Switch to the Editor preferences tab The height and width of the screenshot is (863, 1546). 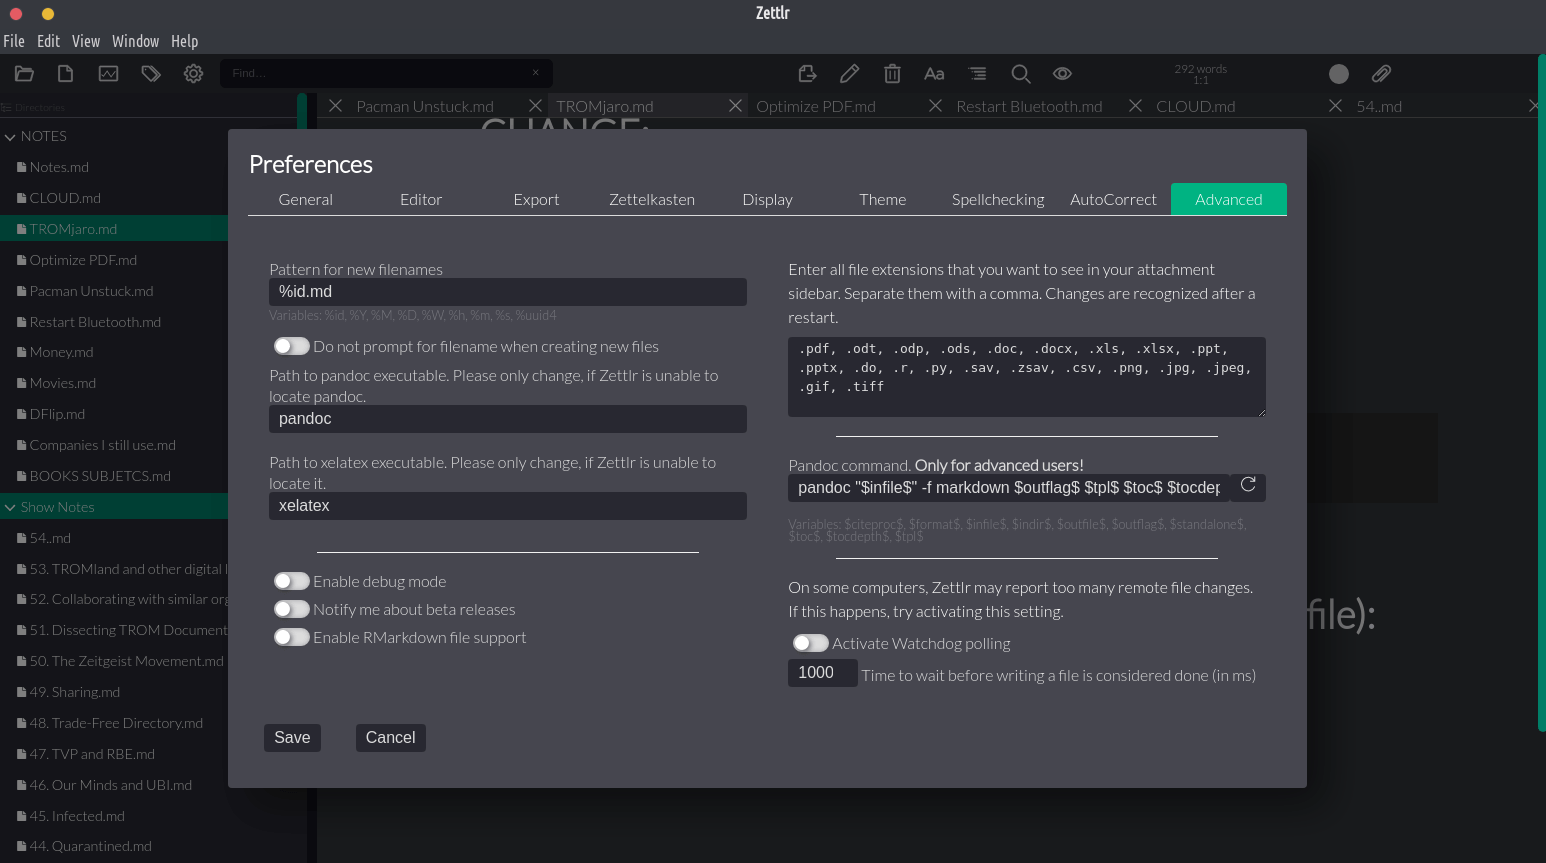[421, 199]
